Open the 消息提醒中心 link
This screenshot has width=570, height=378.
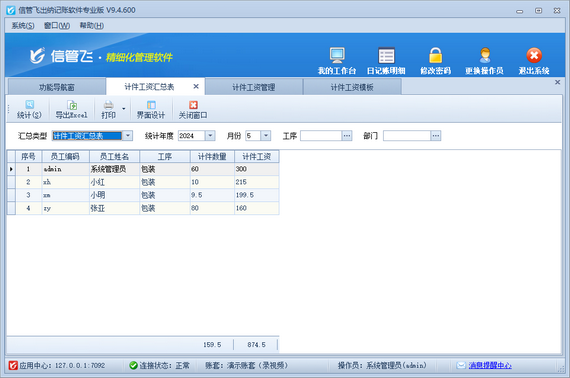point(490,365)
